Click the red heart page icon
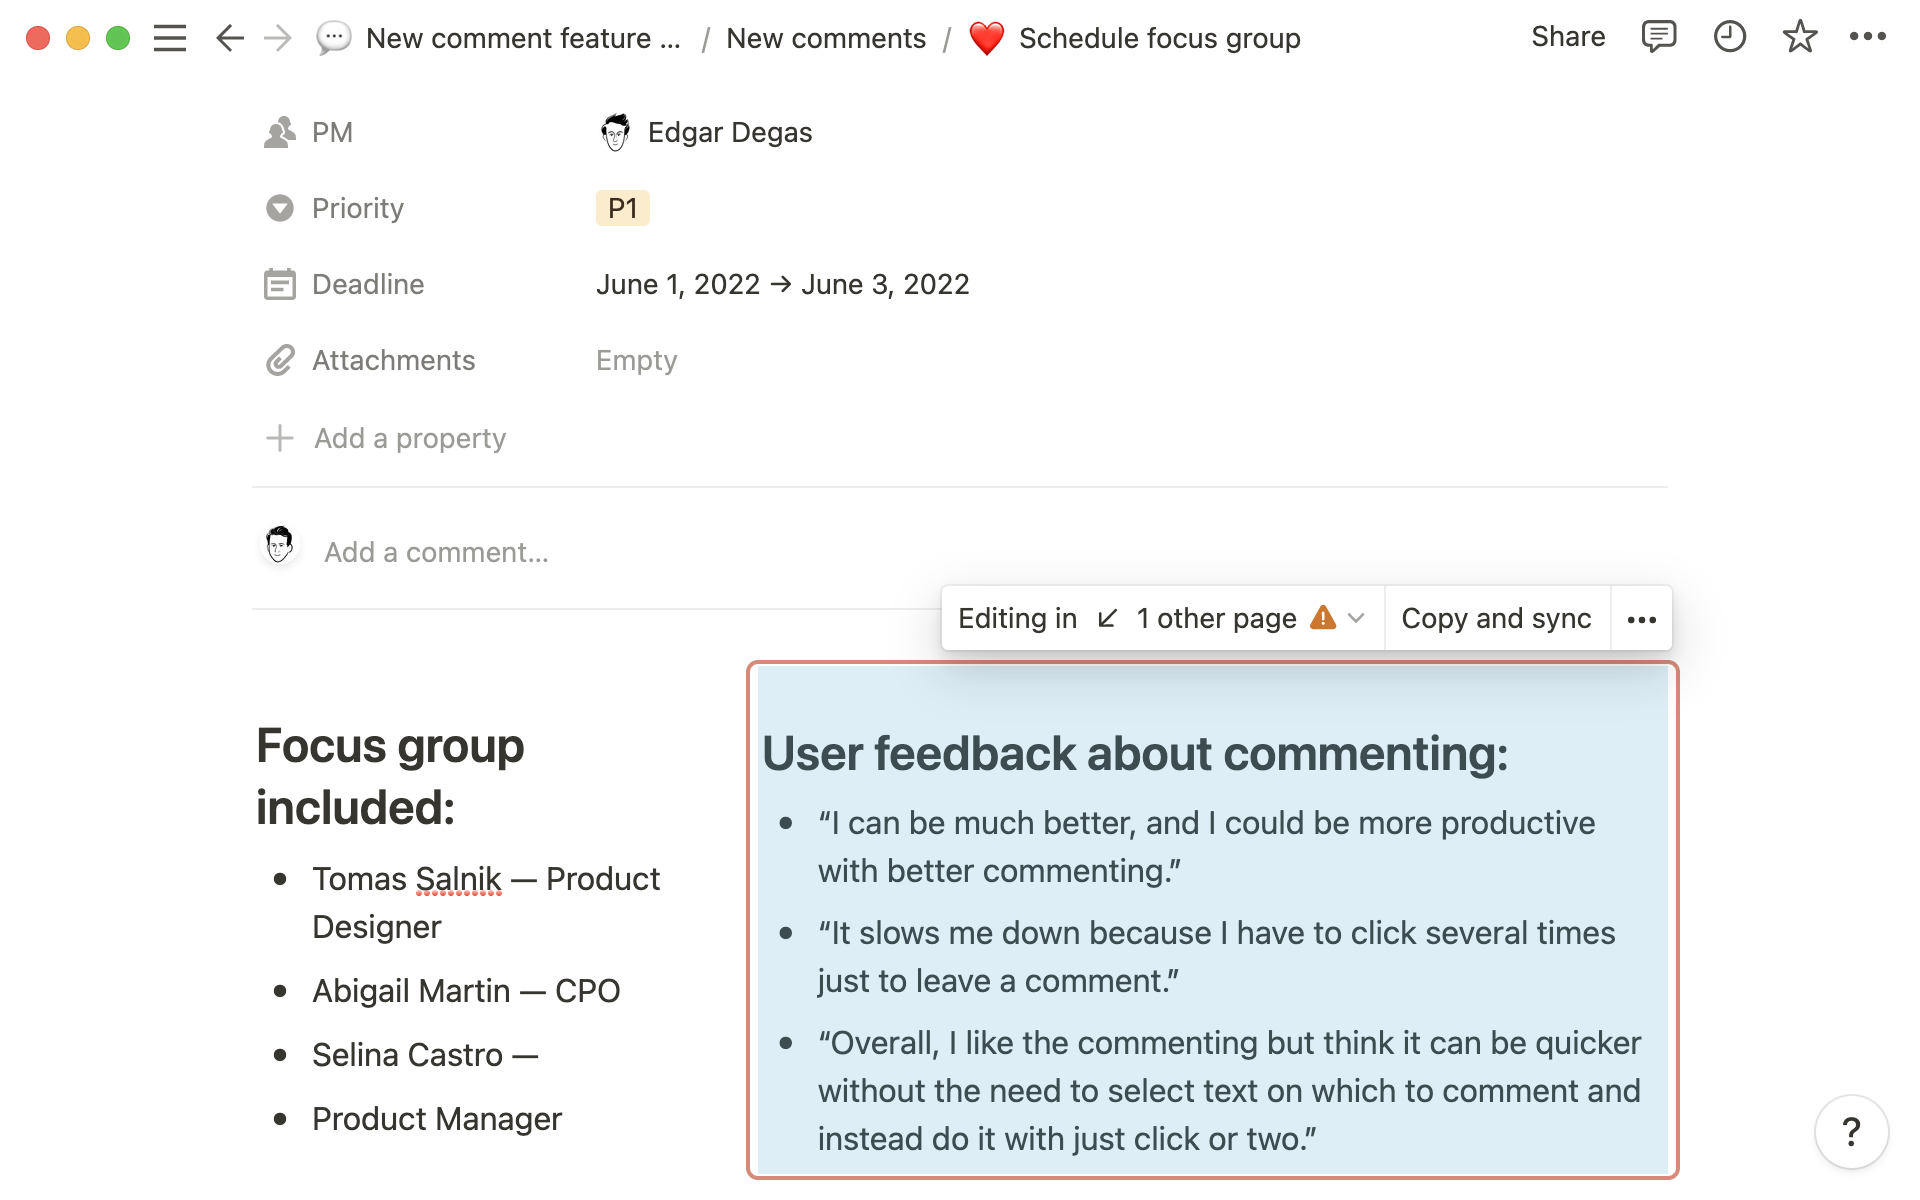1920x1200 pixels. pyautogui.click(x=986, y=39)
